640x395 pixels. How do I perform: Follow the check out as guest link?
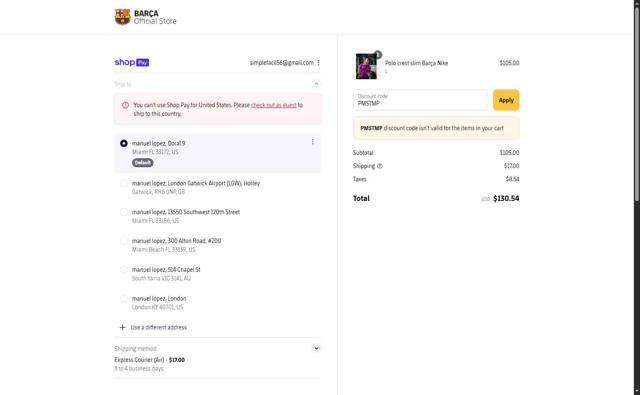coord(273,105)
